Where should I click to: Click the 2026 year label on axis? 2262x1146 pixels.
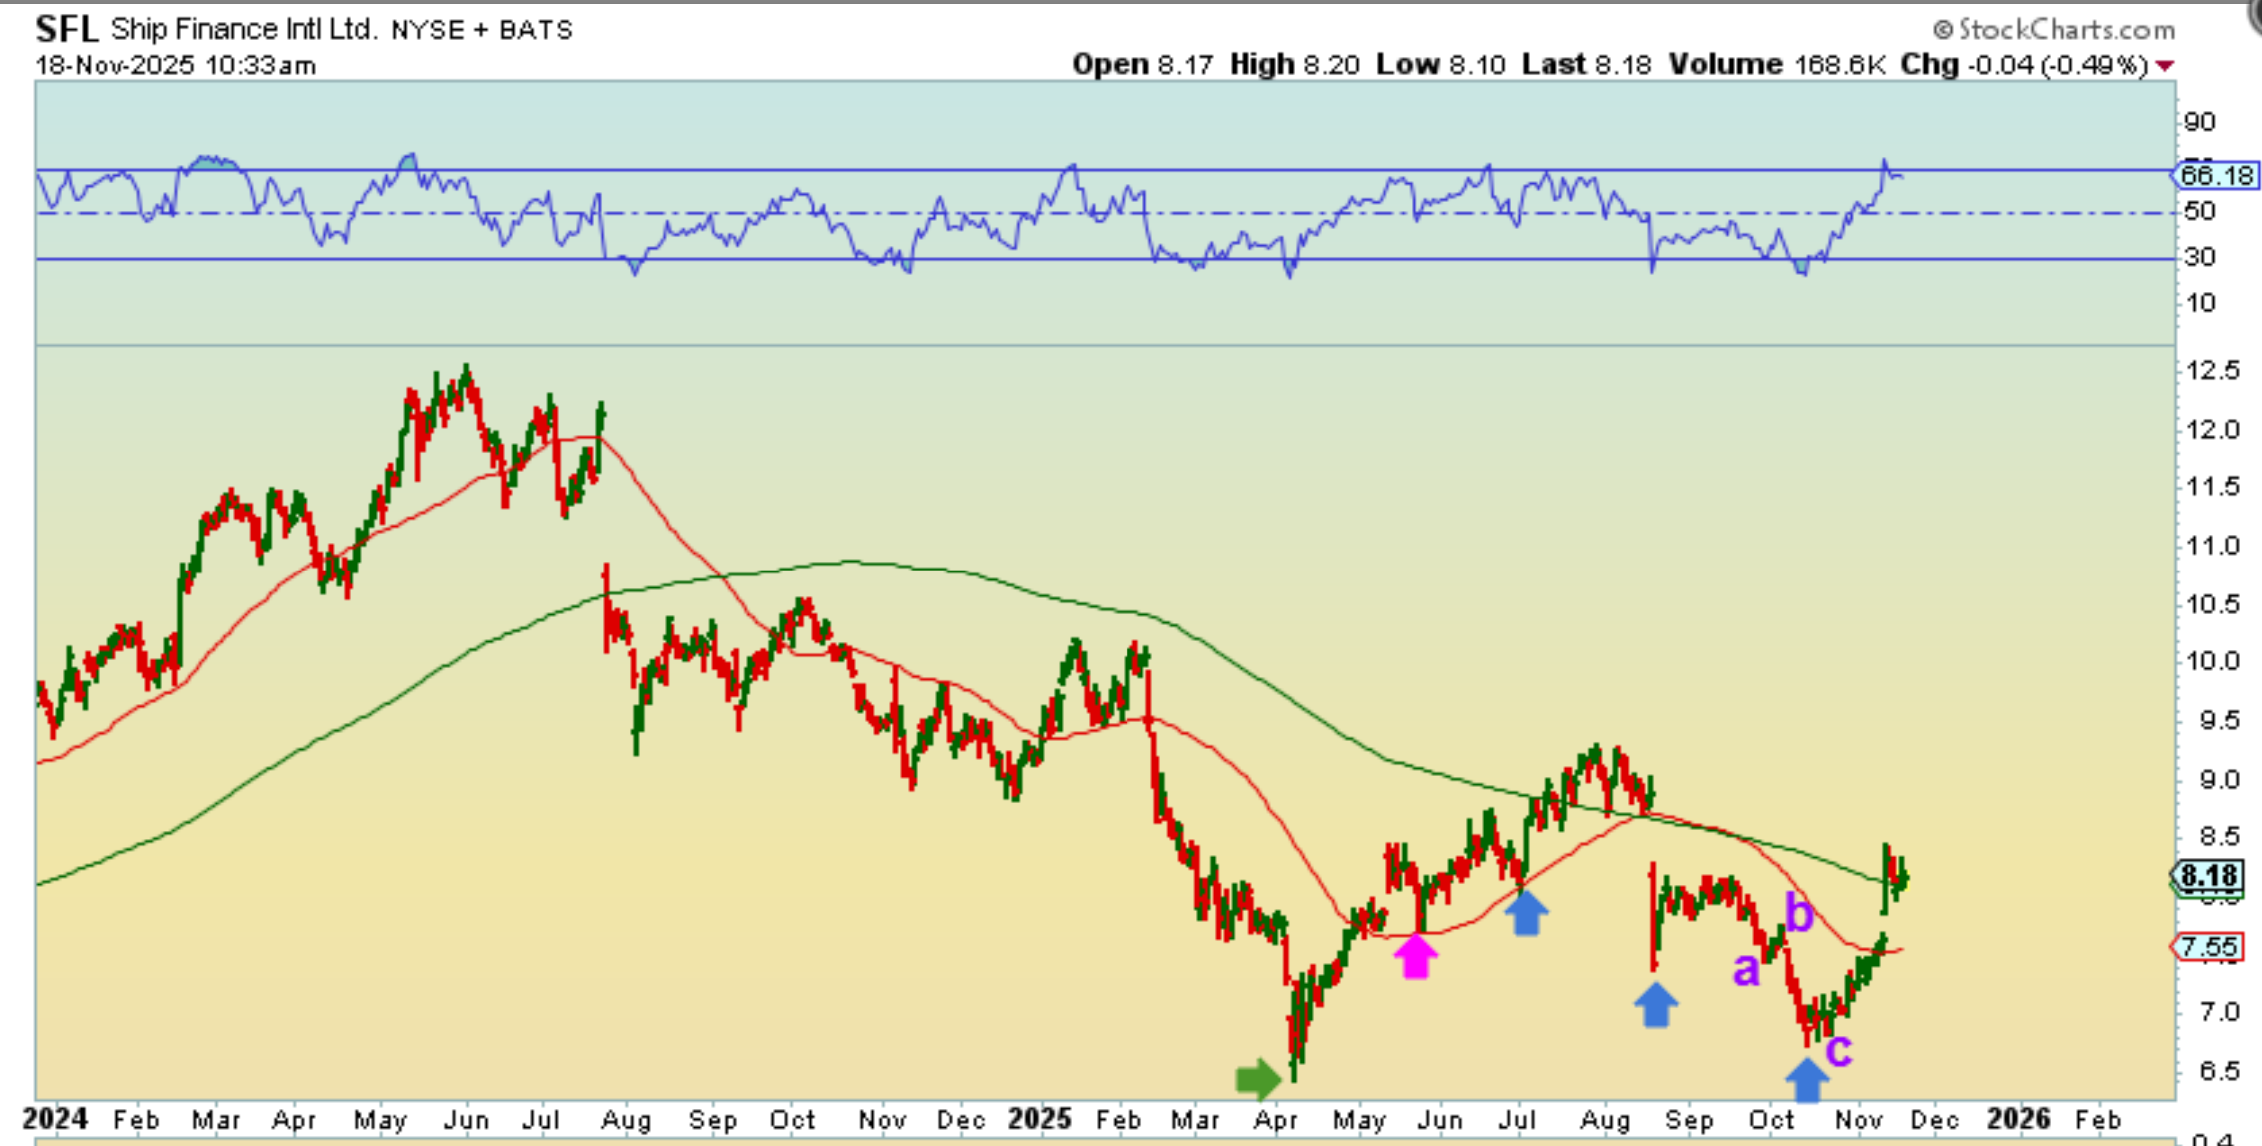click(x=2018, y=1118)
